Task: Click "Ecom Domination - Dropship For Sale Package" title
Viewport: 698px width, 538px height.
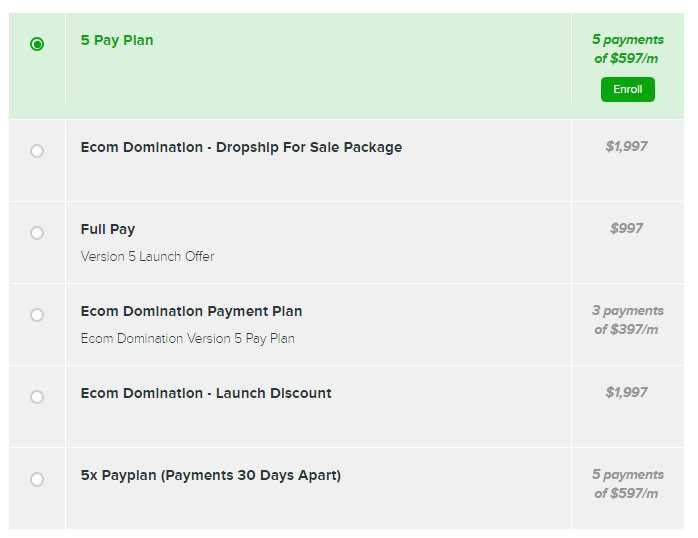Action: (241, 147)
